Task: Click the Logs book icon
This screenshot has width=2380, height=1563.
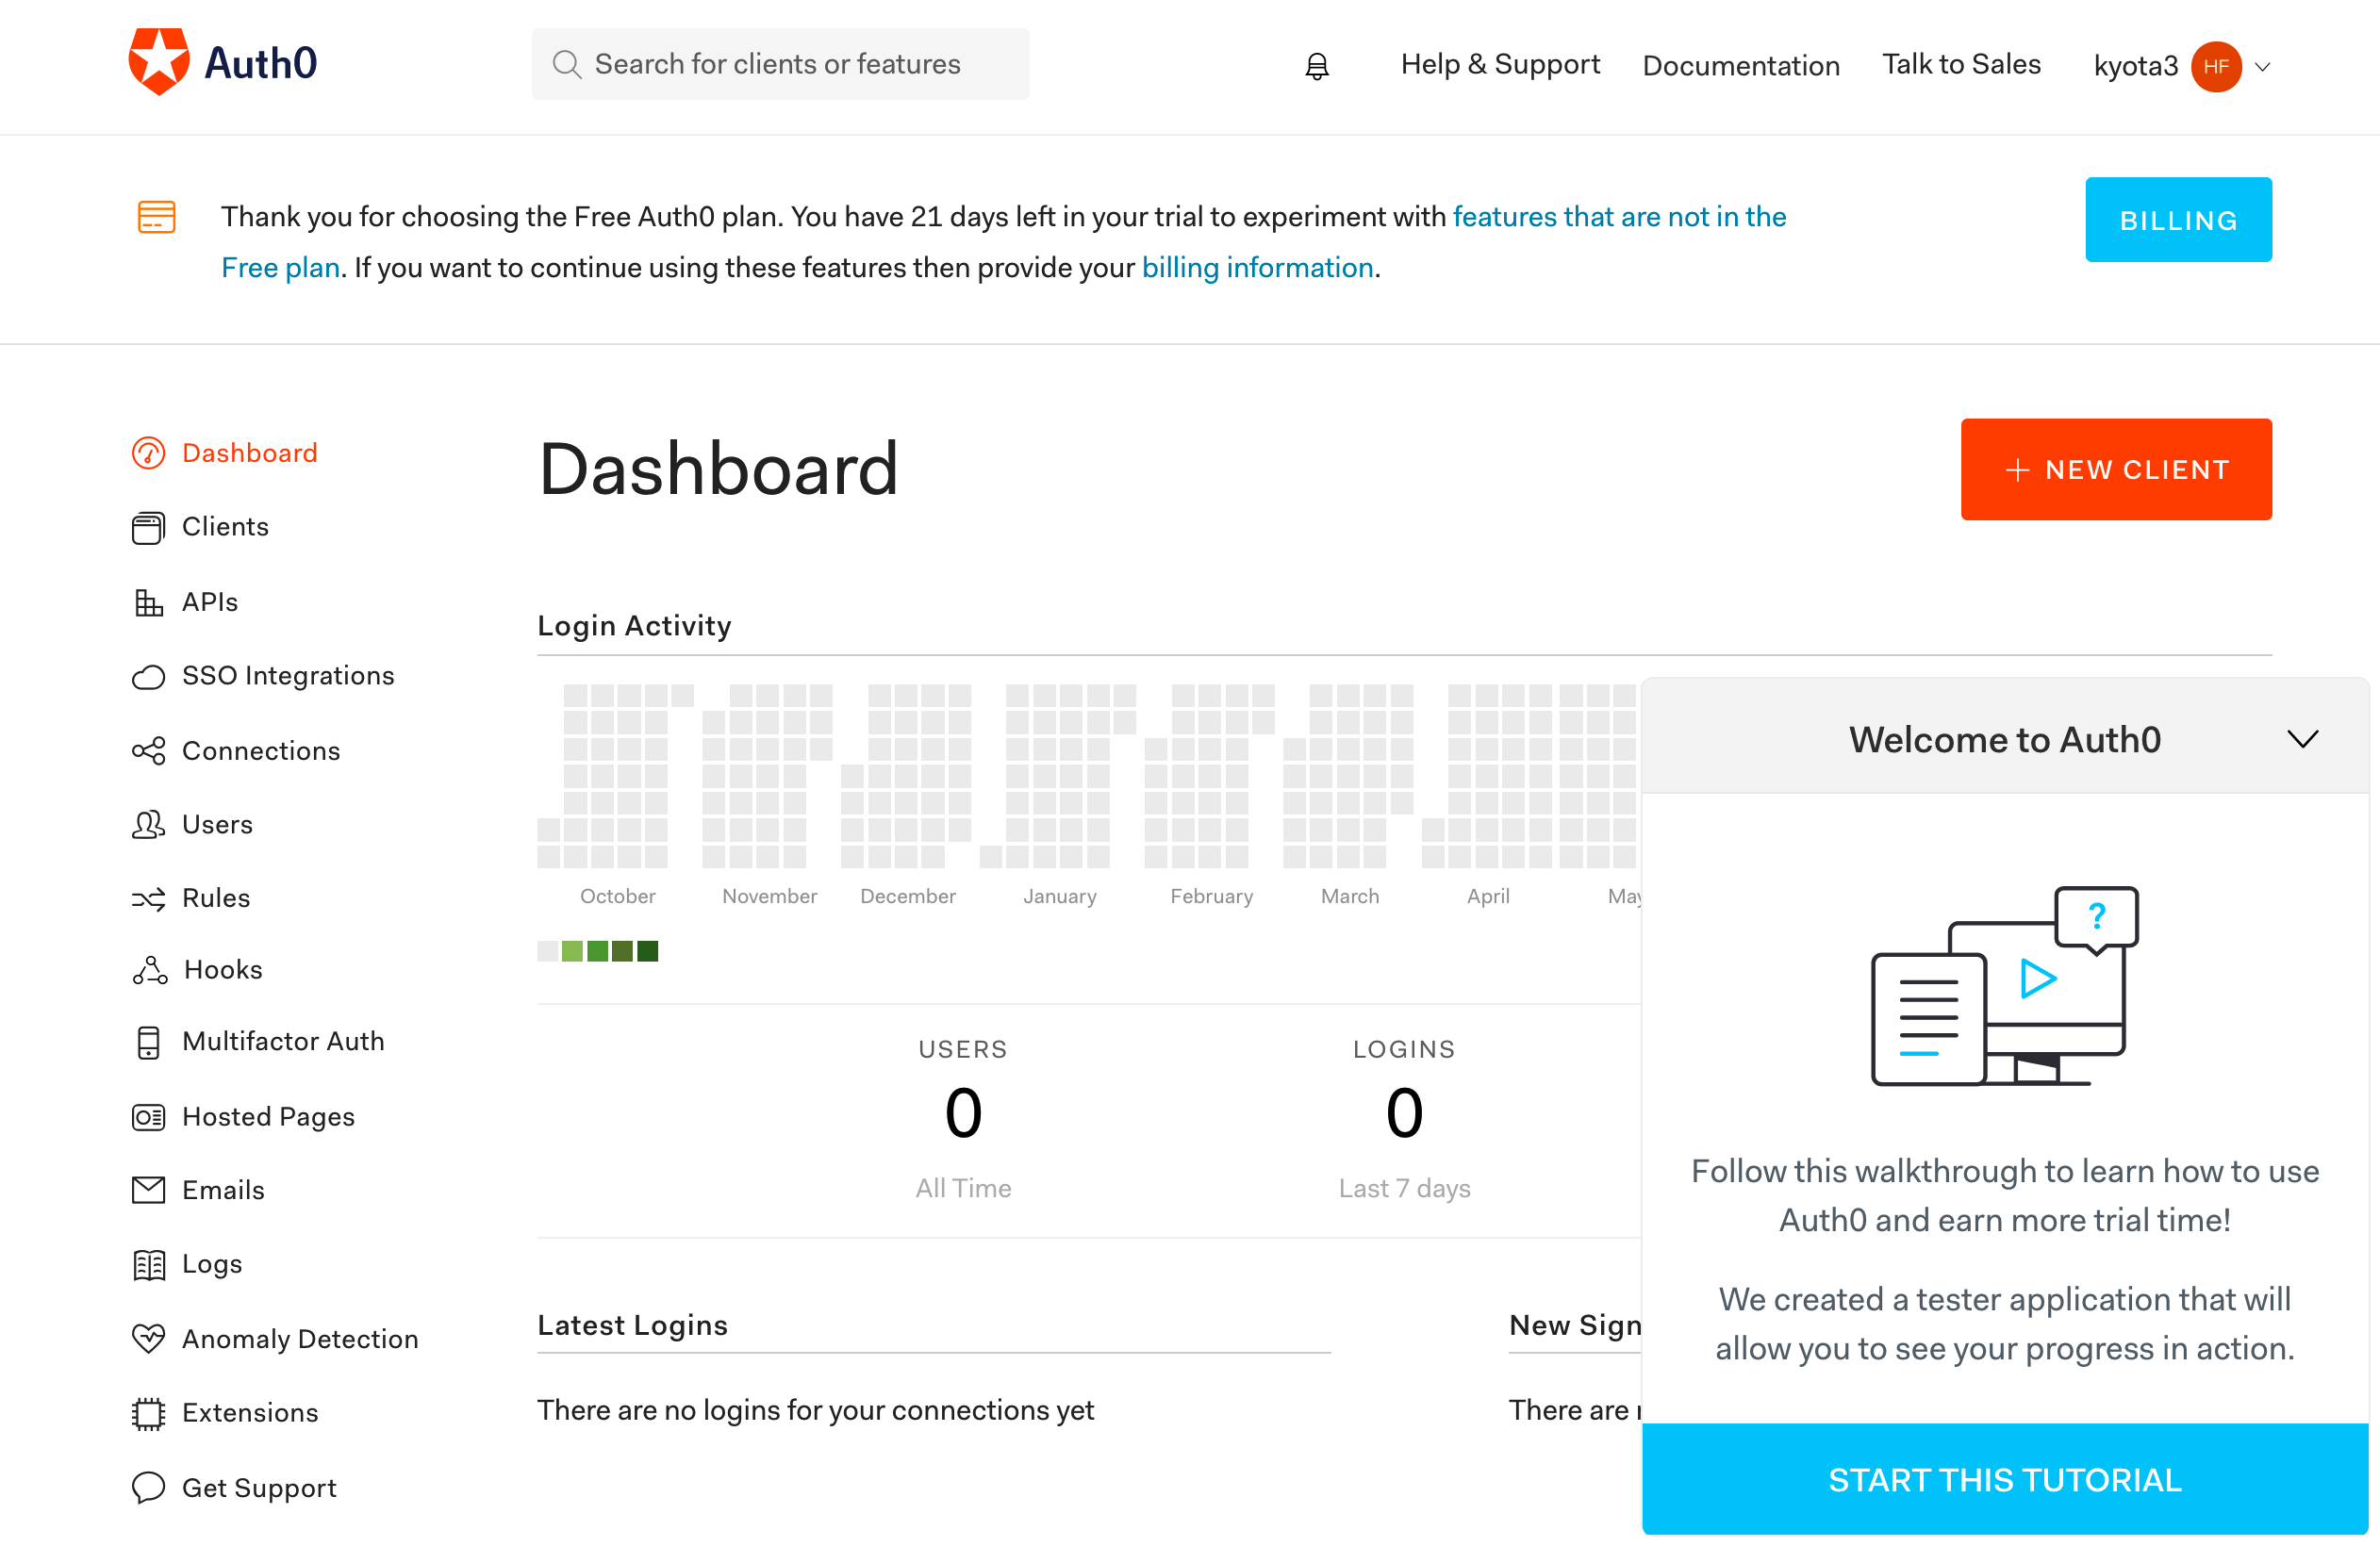Action: click(x=149, y=1265)
